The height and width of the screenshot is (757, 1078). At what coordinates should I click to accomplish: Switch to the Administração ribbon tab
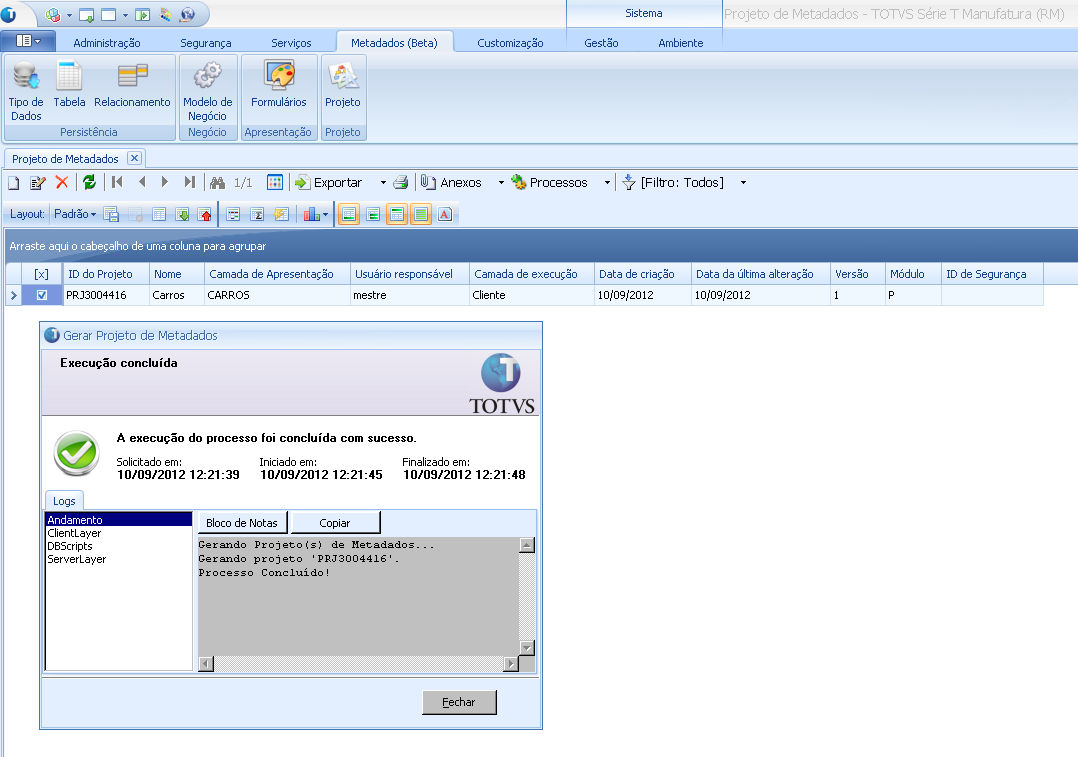(107, 43)
